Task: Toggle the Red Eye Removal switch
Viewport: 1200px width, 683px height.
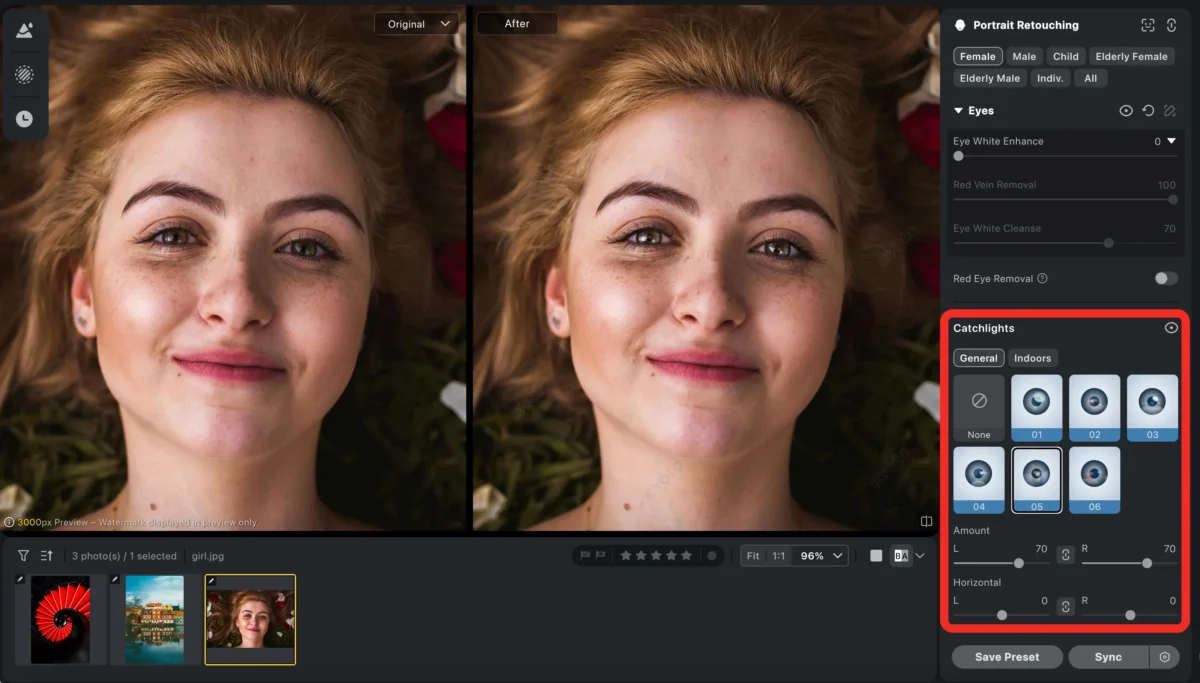Action: [x=1165, y=278]
